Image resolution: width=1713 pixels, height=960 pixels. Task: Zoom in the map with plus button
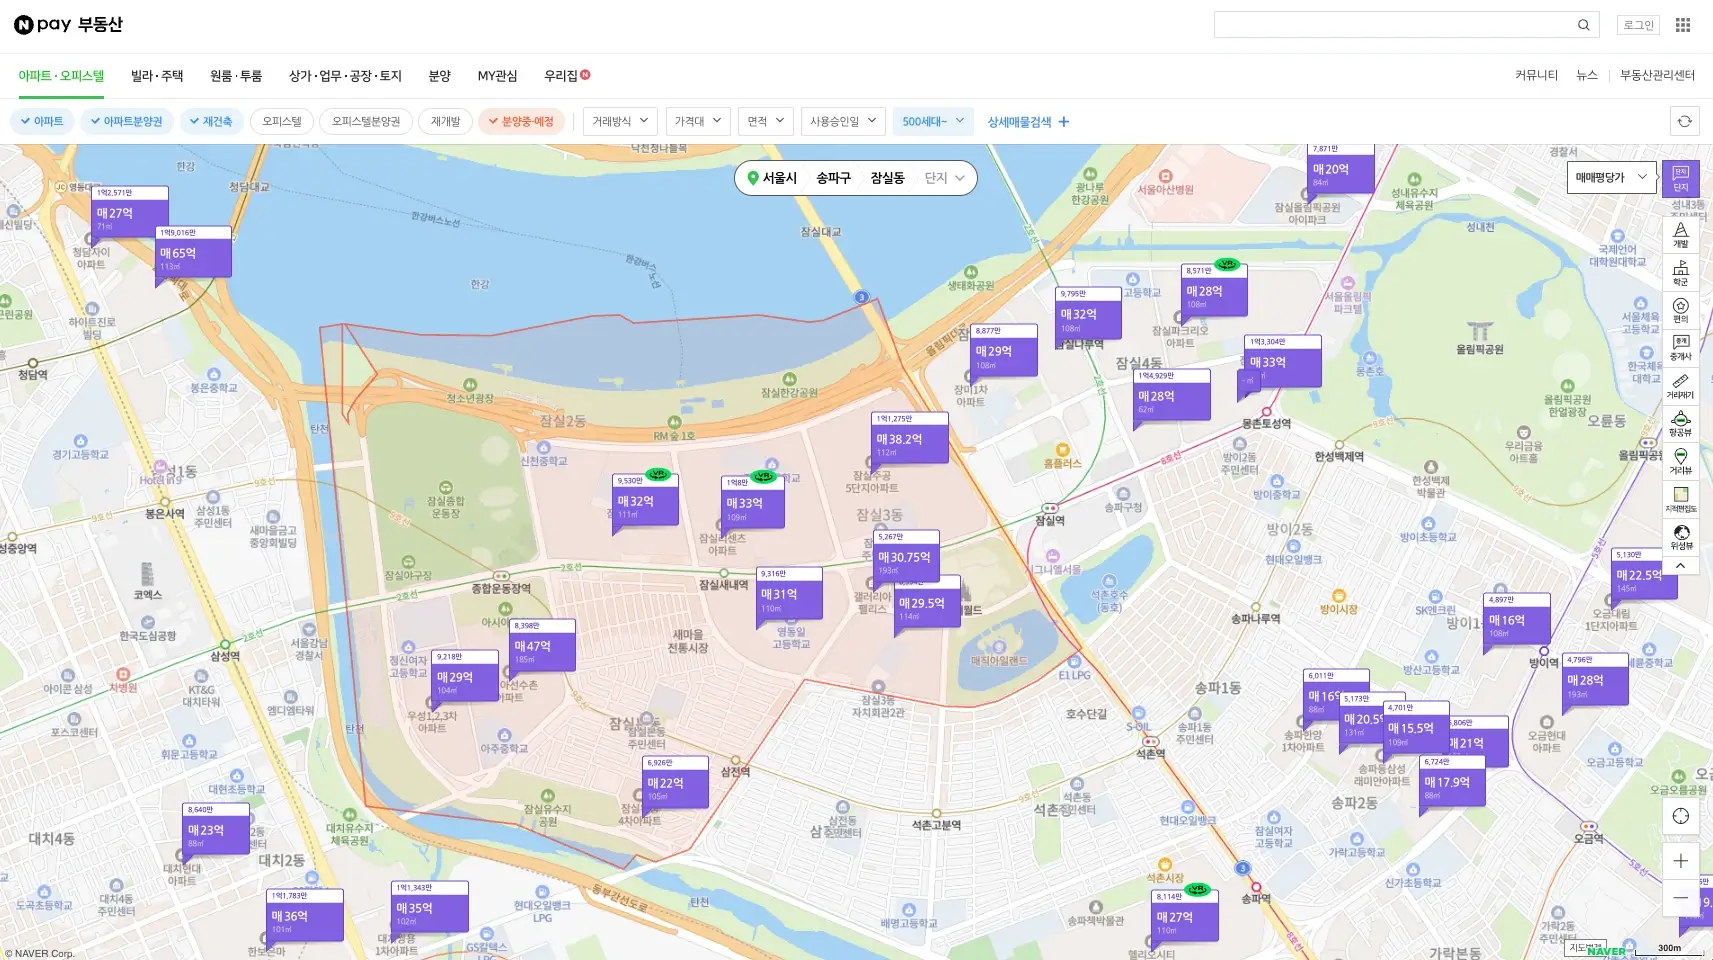[1681, 861]
